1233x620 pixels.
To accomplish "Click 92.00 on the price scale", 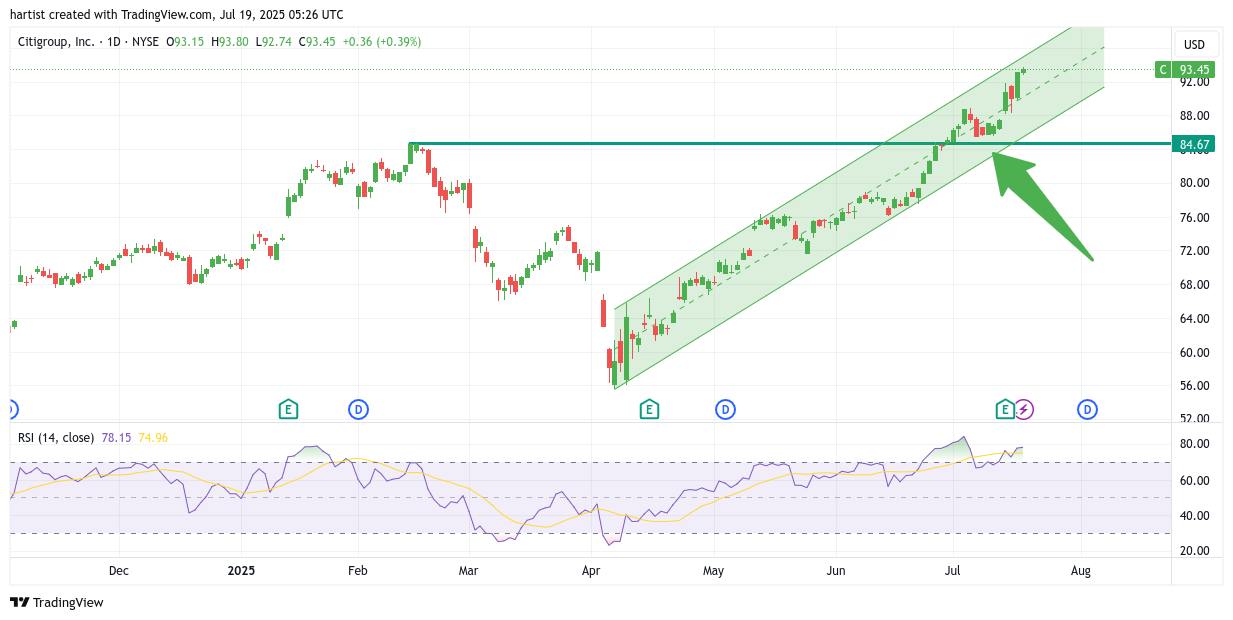I will click(1195, 82).
